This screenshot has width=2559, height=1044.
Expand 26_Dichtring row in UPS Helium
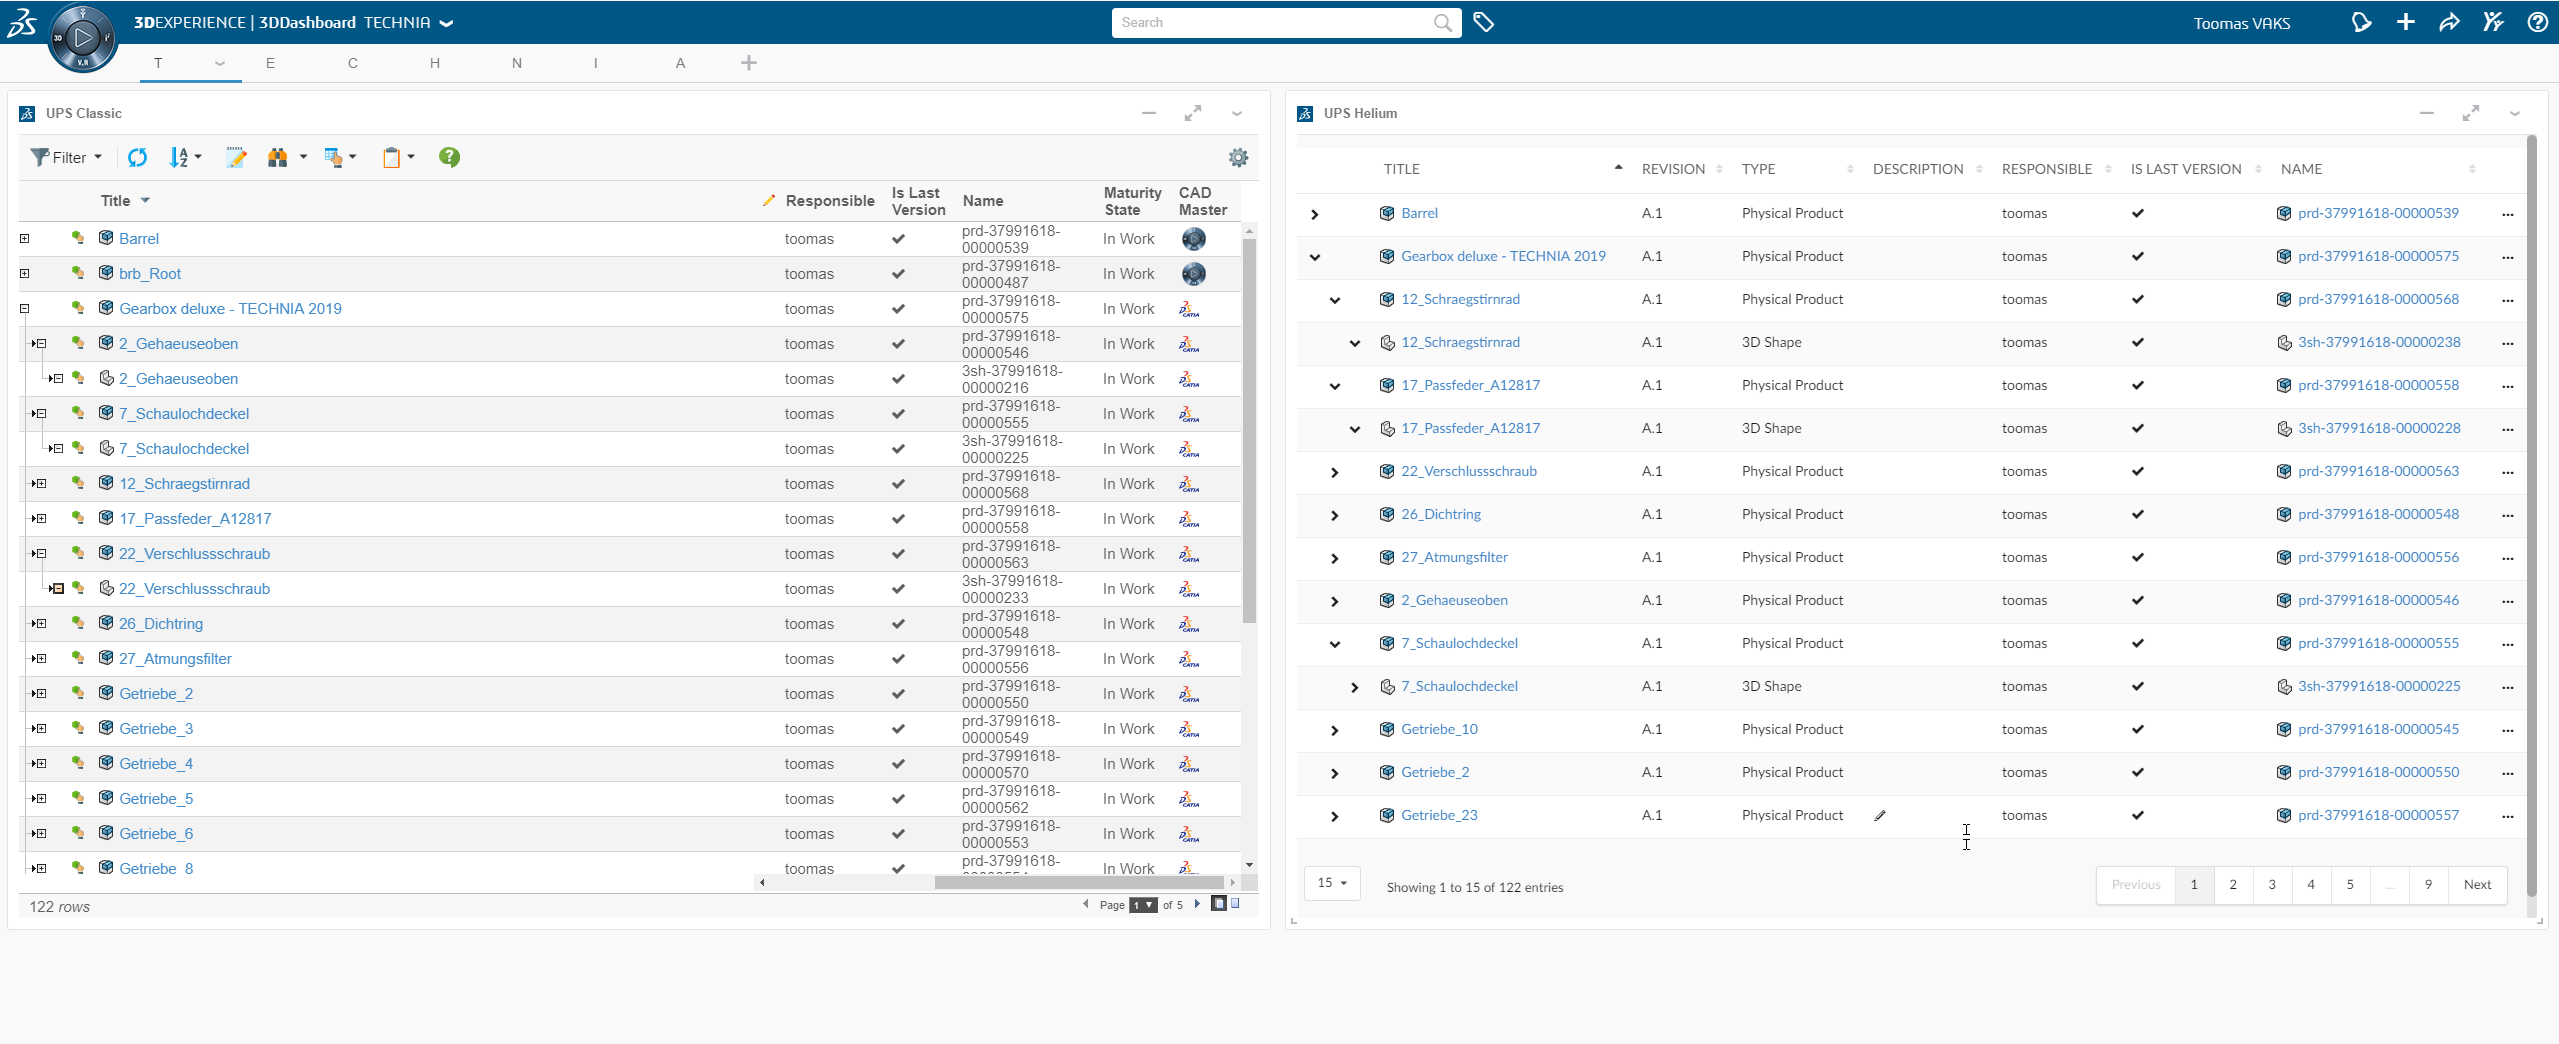pos(1334,515)
